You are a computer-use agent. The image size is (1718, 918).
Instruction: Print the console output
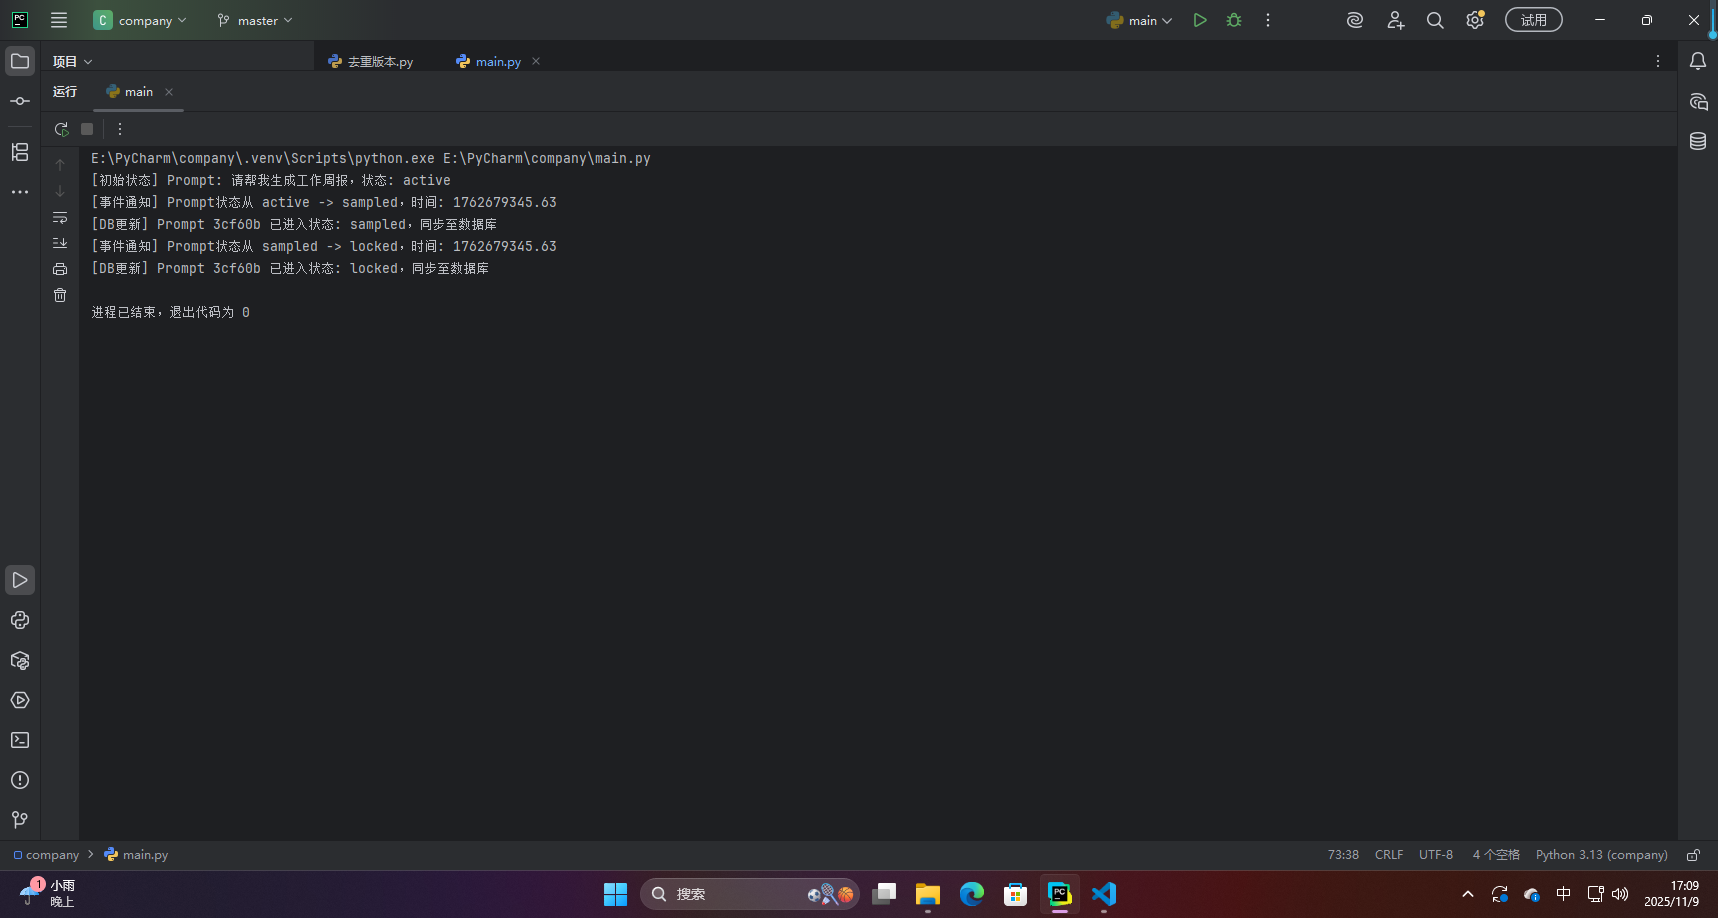pos(60,269)
